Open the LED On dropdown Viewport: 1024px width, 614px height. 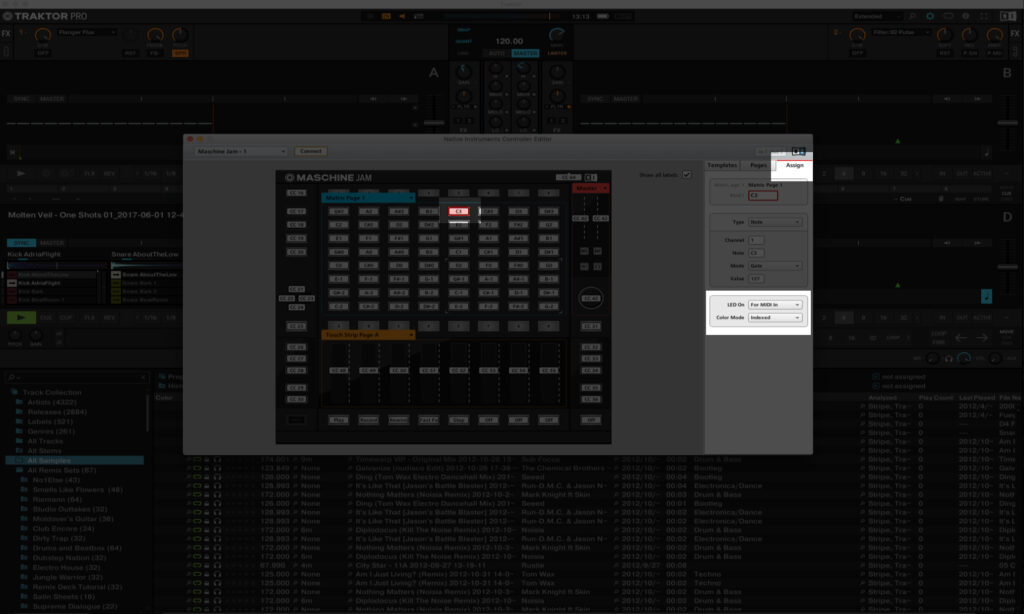[775, 305]
